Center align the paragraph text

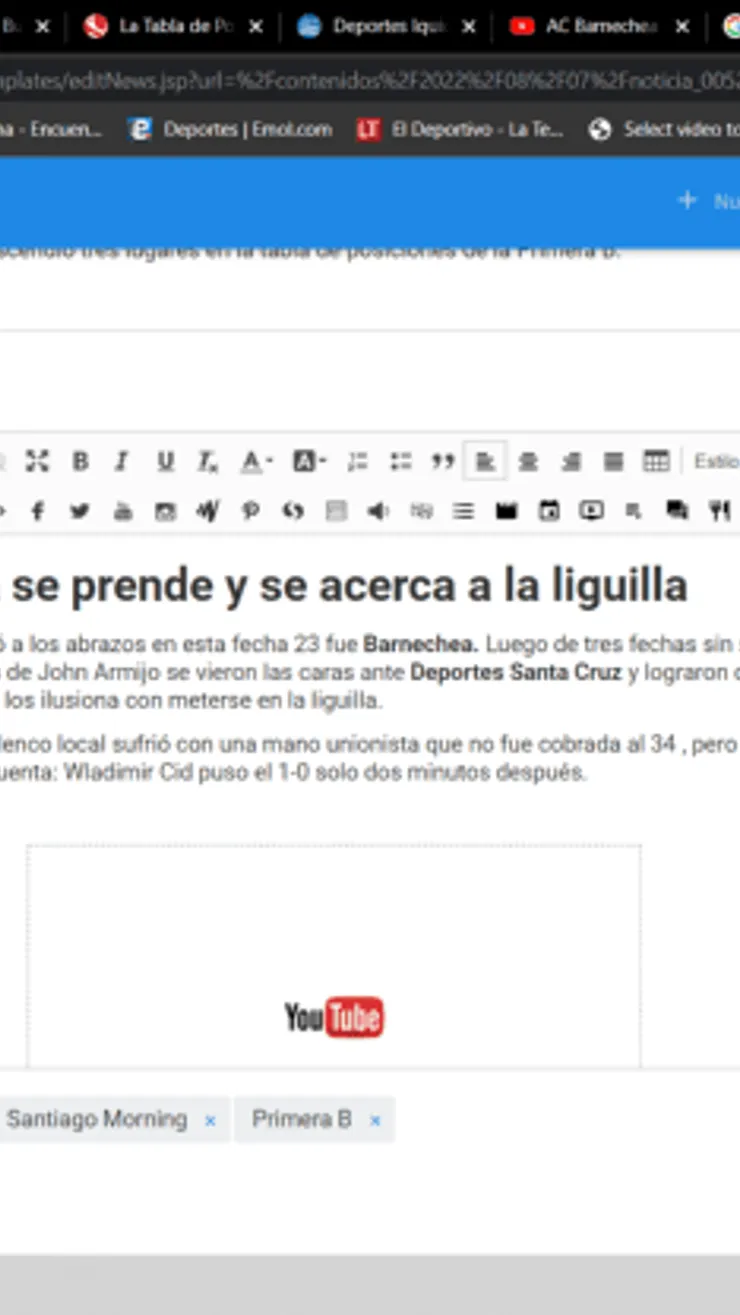click(x=528, y=461)
